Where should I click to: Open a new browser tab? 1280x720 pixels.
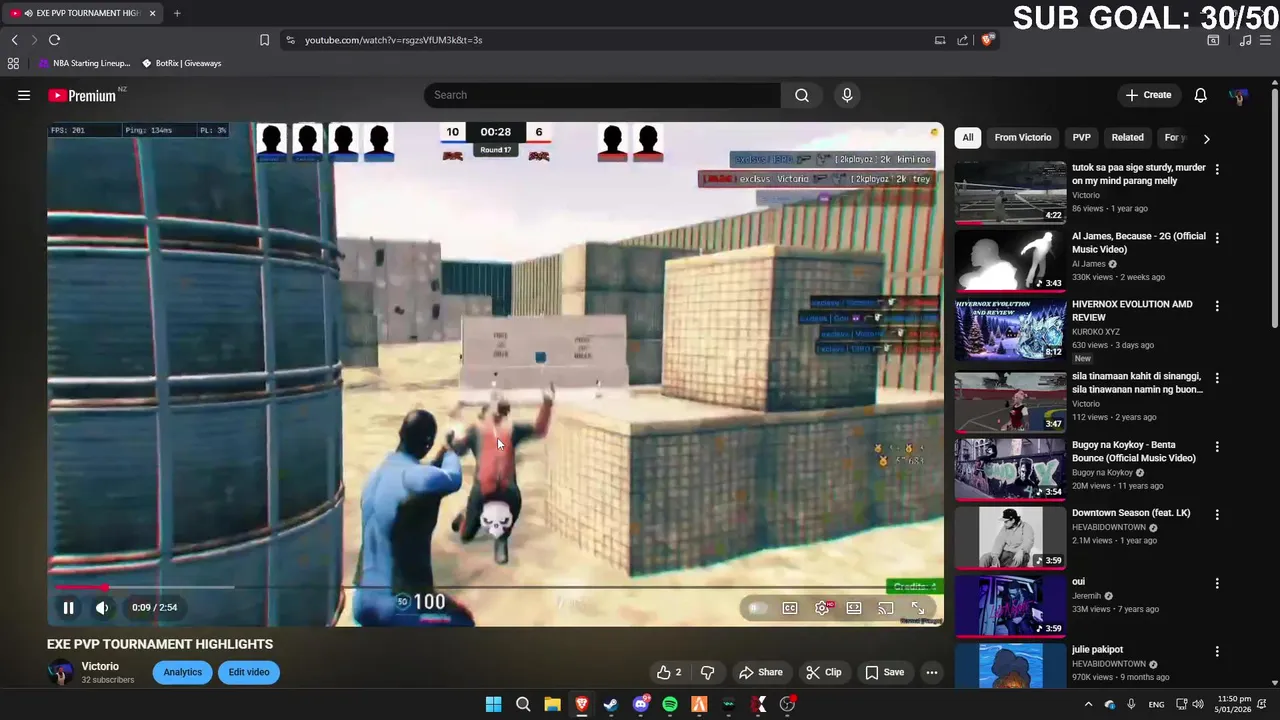click(x=177, y=13)
